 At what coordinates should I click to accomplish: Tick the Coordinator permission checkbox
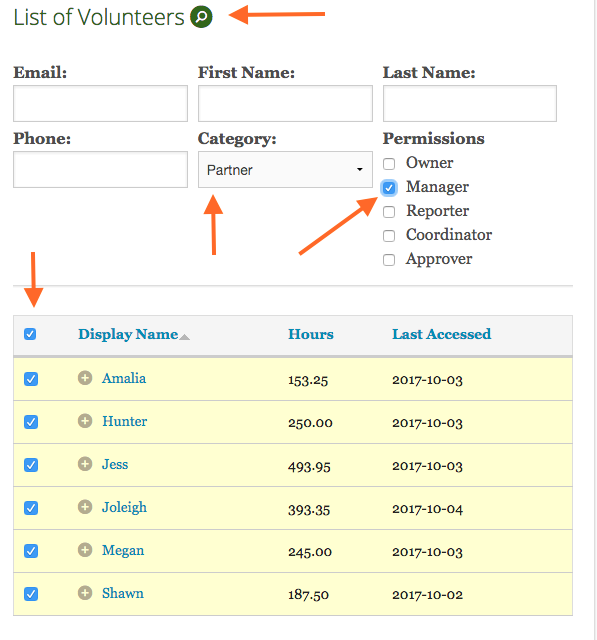[389, 236]
